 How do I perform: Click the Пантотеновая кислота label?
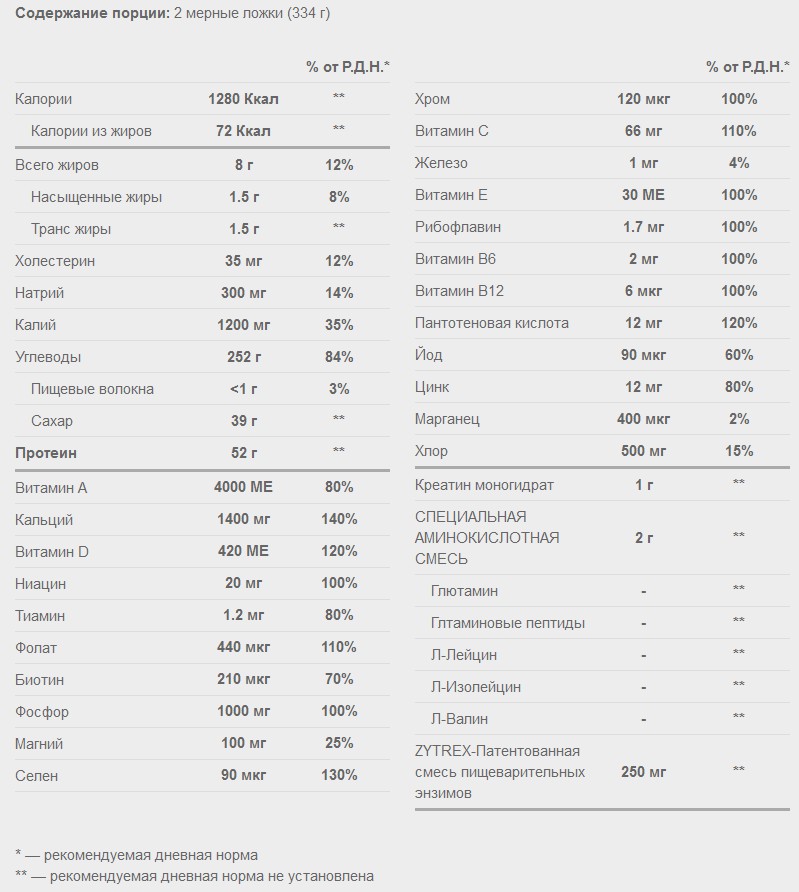491,323
